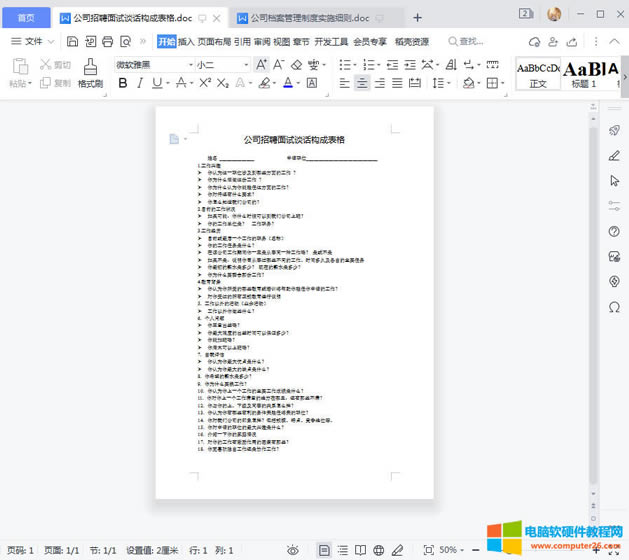Select the arrow selection tool in right sidebar

pos(615,181)
